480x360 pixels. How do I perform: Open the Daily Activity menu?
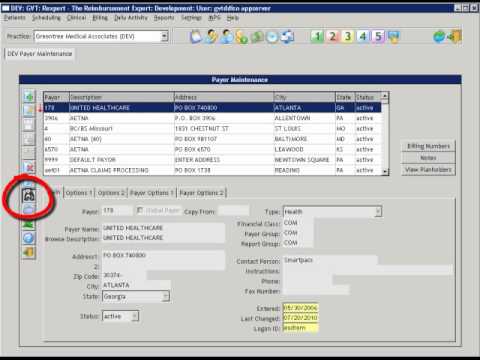pos(131,18)
